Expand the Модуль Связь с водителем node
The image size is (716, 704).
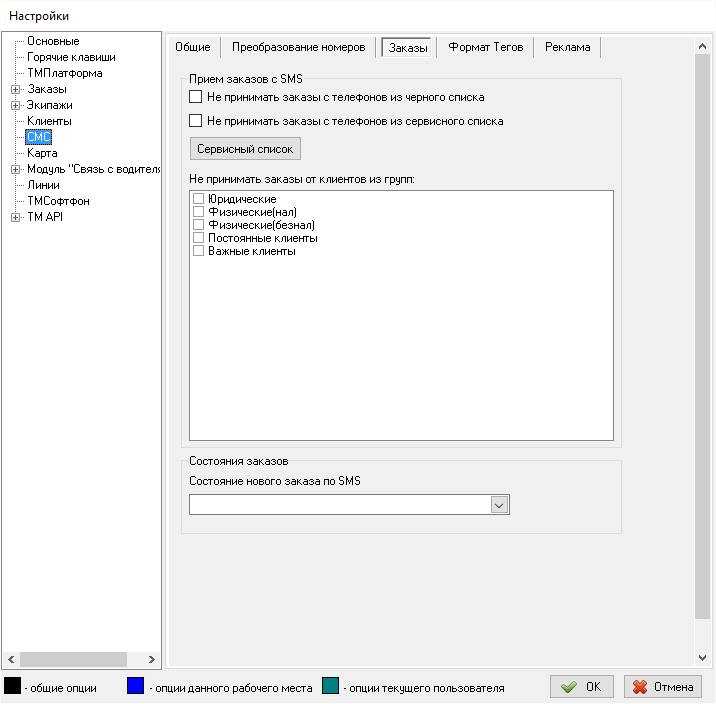tap(15, 169)
